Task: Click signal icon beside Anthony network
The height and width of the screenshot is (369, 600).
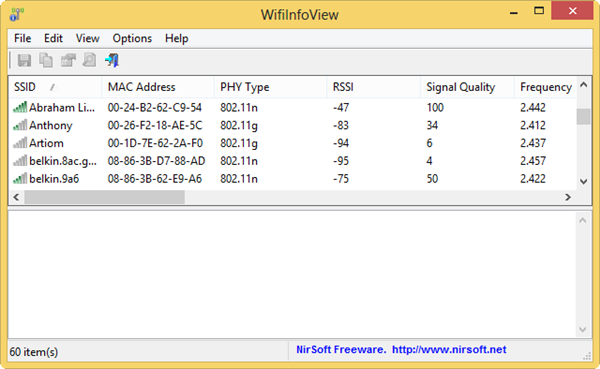Action: [x=20, y=125]
